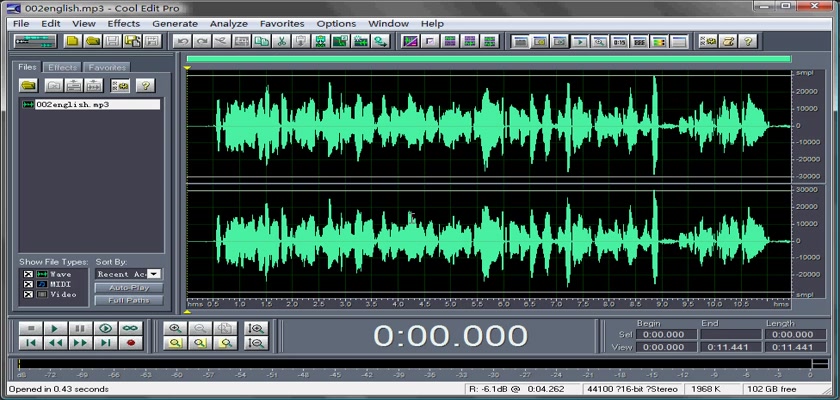Image resolution: width=840 pixels, height=400 pixels.
Task: Open the Window menu
Action: (x=388, y=24)
